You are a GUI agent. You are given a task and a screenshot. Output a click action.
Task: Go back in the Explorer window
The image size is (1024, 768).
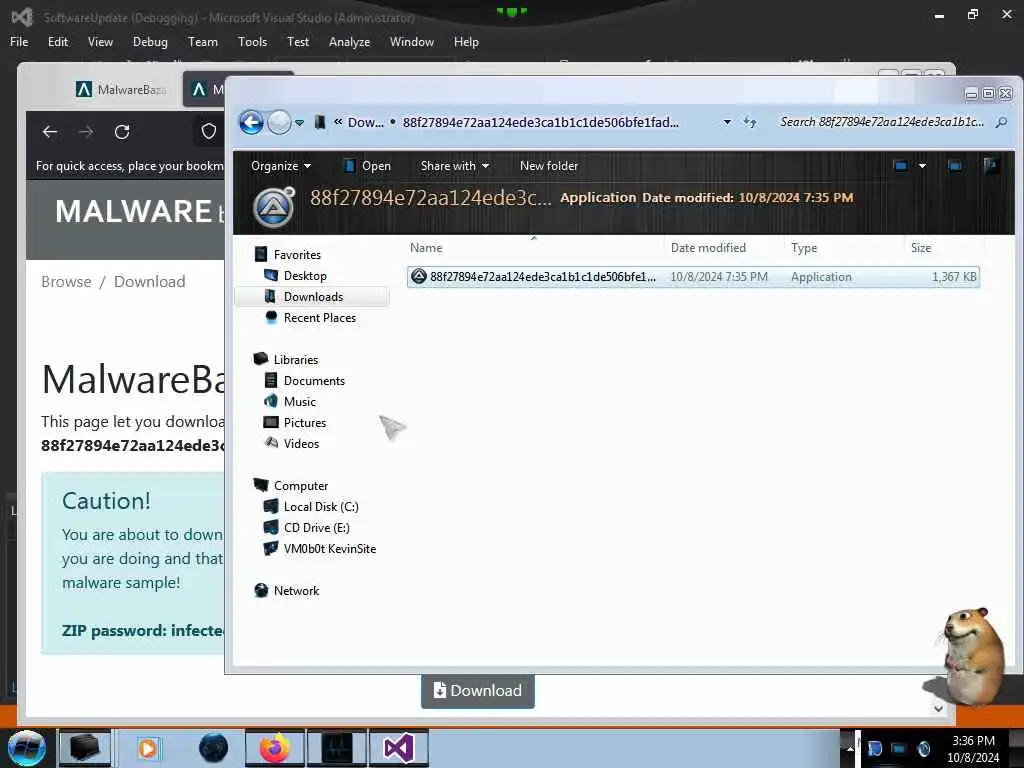click(x=251, y=122)
